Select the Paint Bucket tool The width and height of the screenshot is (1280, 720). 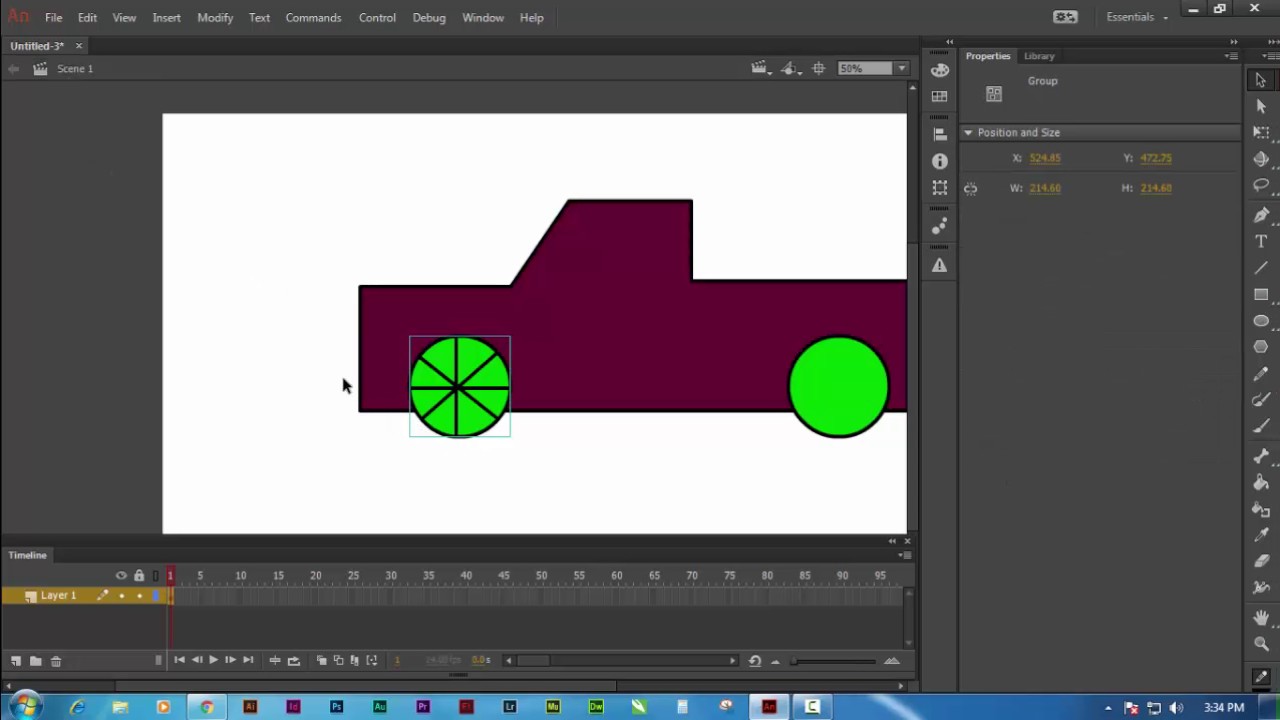point(1261,483)
